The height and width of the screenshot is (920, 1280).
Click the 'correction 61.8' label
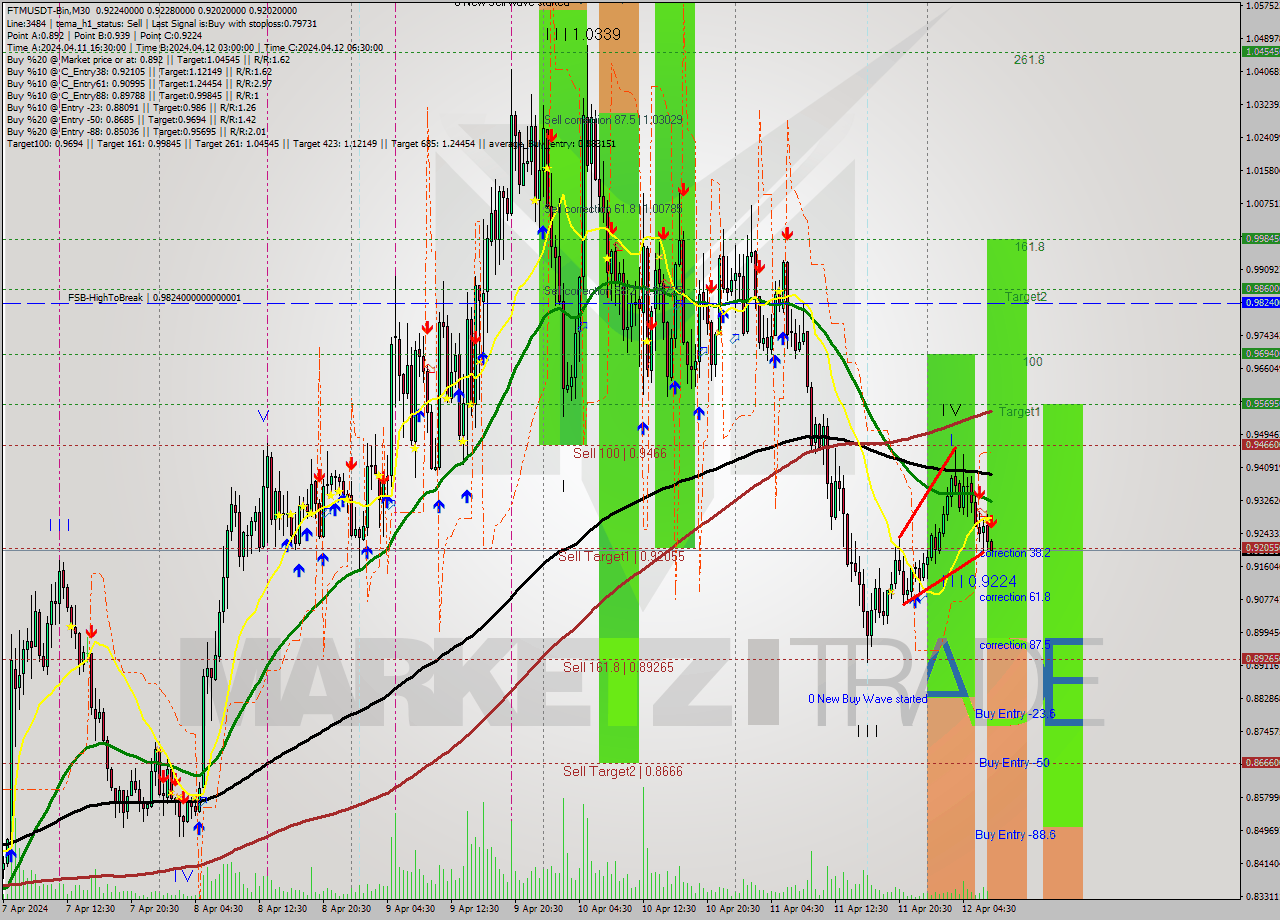tap(1014, 597)
